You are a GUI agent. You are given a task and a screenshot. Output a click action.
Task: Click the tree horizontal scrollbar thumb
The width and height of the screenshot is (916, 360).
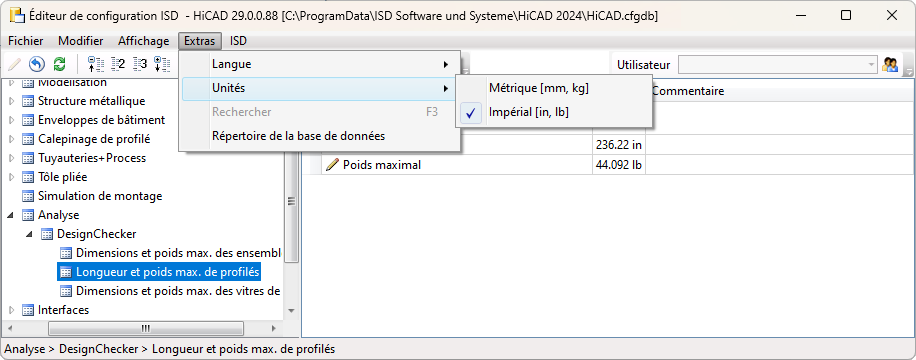(x=145, y=327)
